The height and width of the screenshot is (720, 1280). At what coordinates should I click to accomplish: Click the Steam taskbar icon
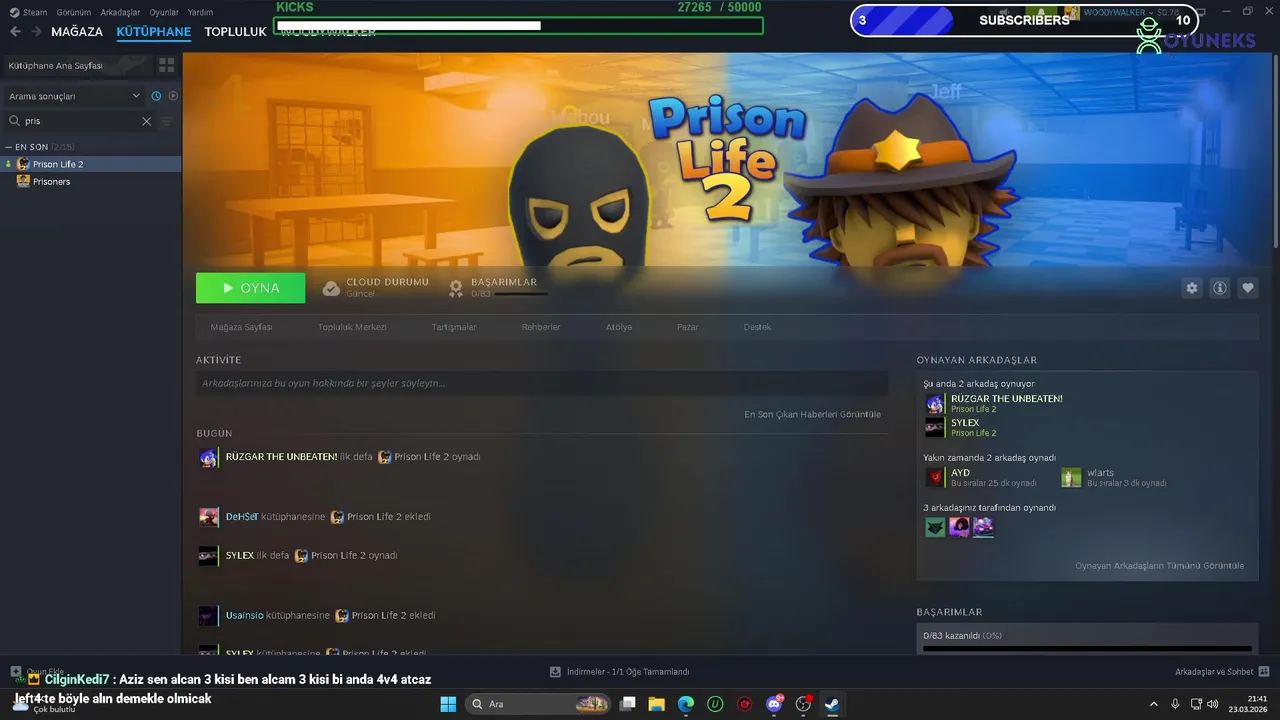point(832,704)
